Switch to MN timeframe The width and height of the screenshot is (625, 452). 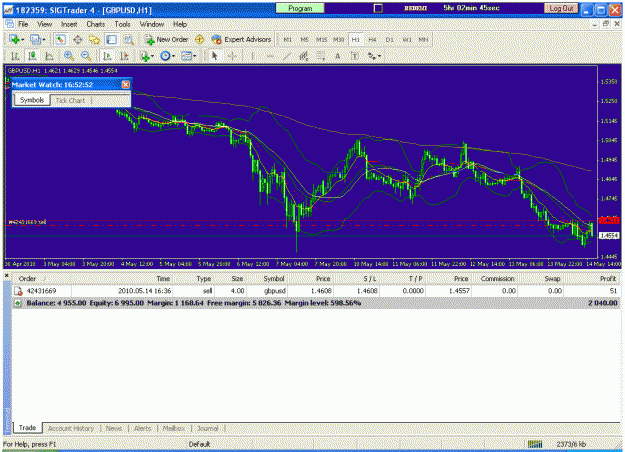point(423,39)
